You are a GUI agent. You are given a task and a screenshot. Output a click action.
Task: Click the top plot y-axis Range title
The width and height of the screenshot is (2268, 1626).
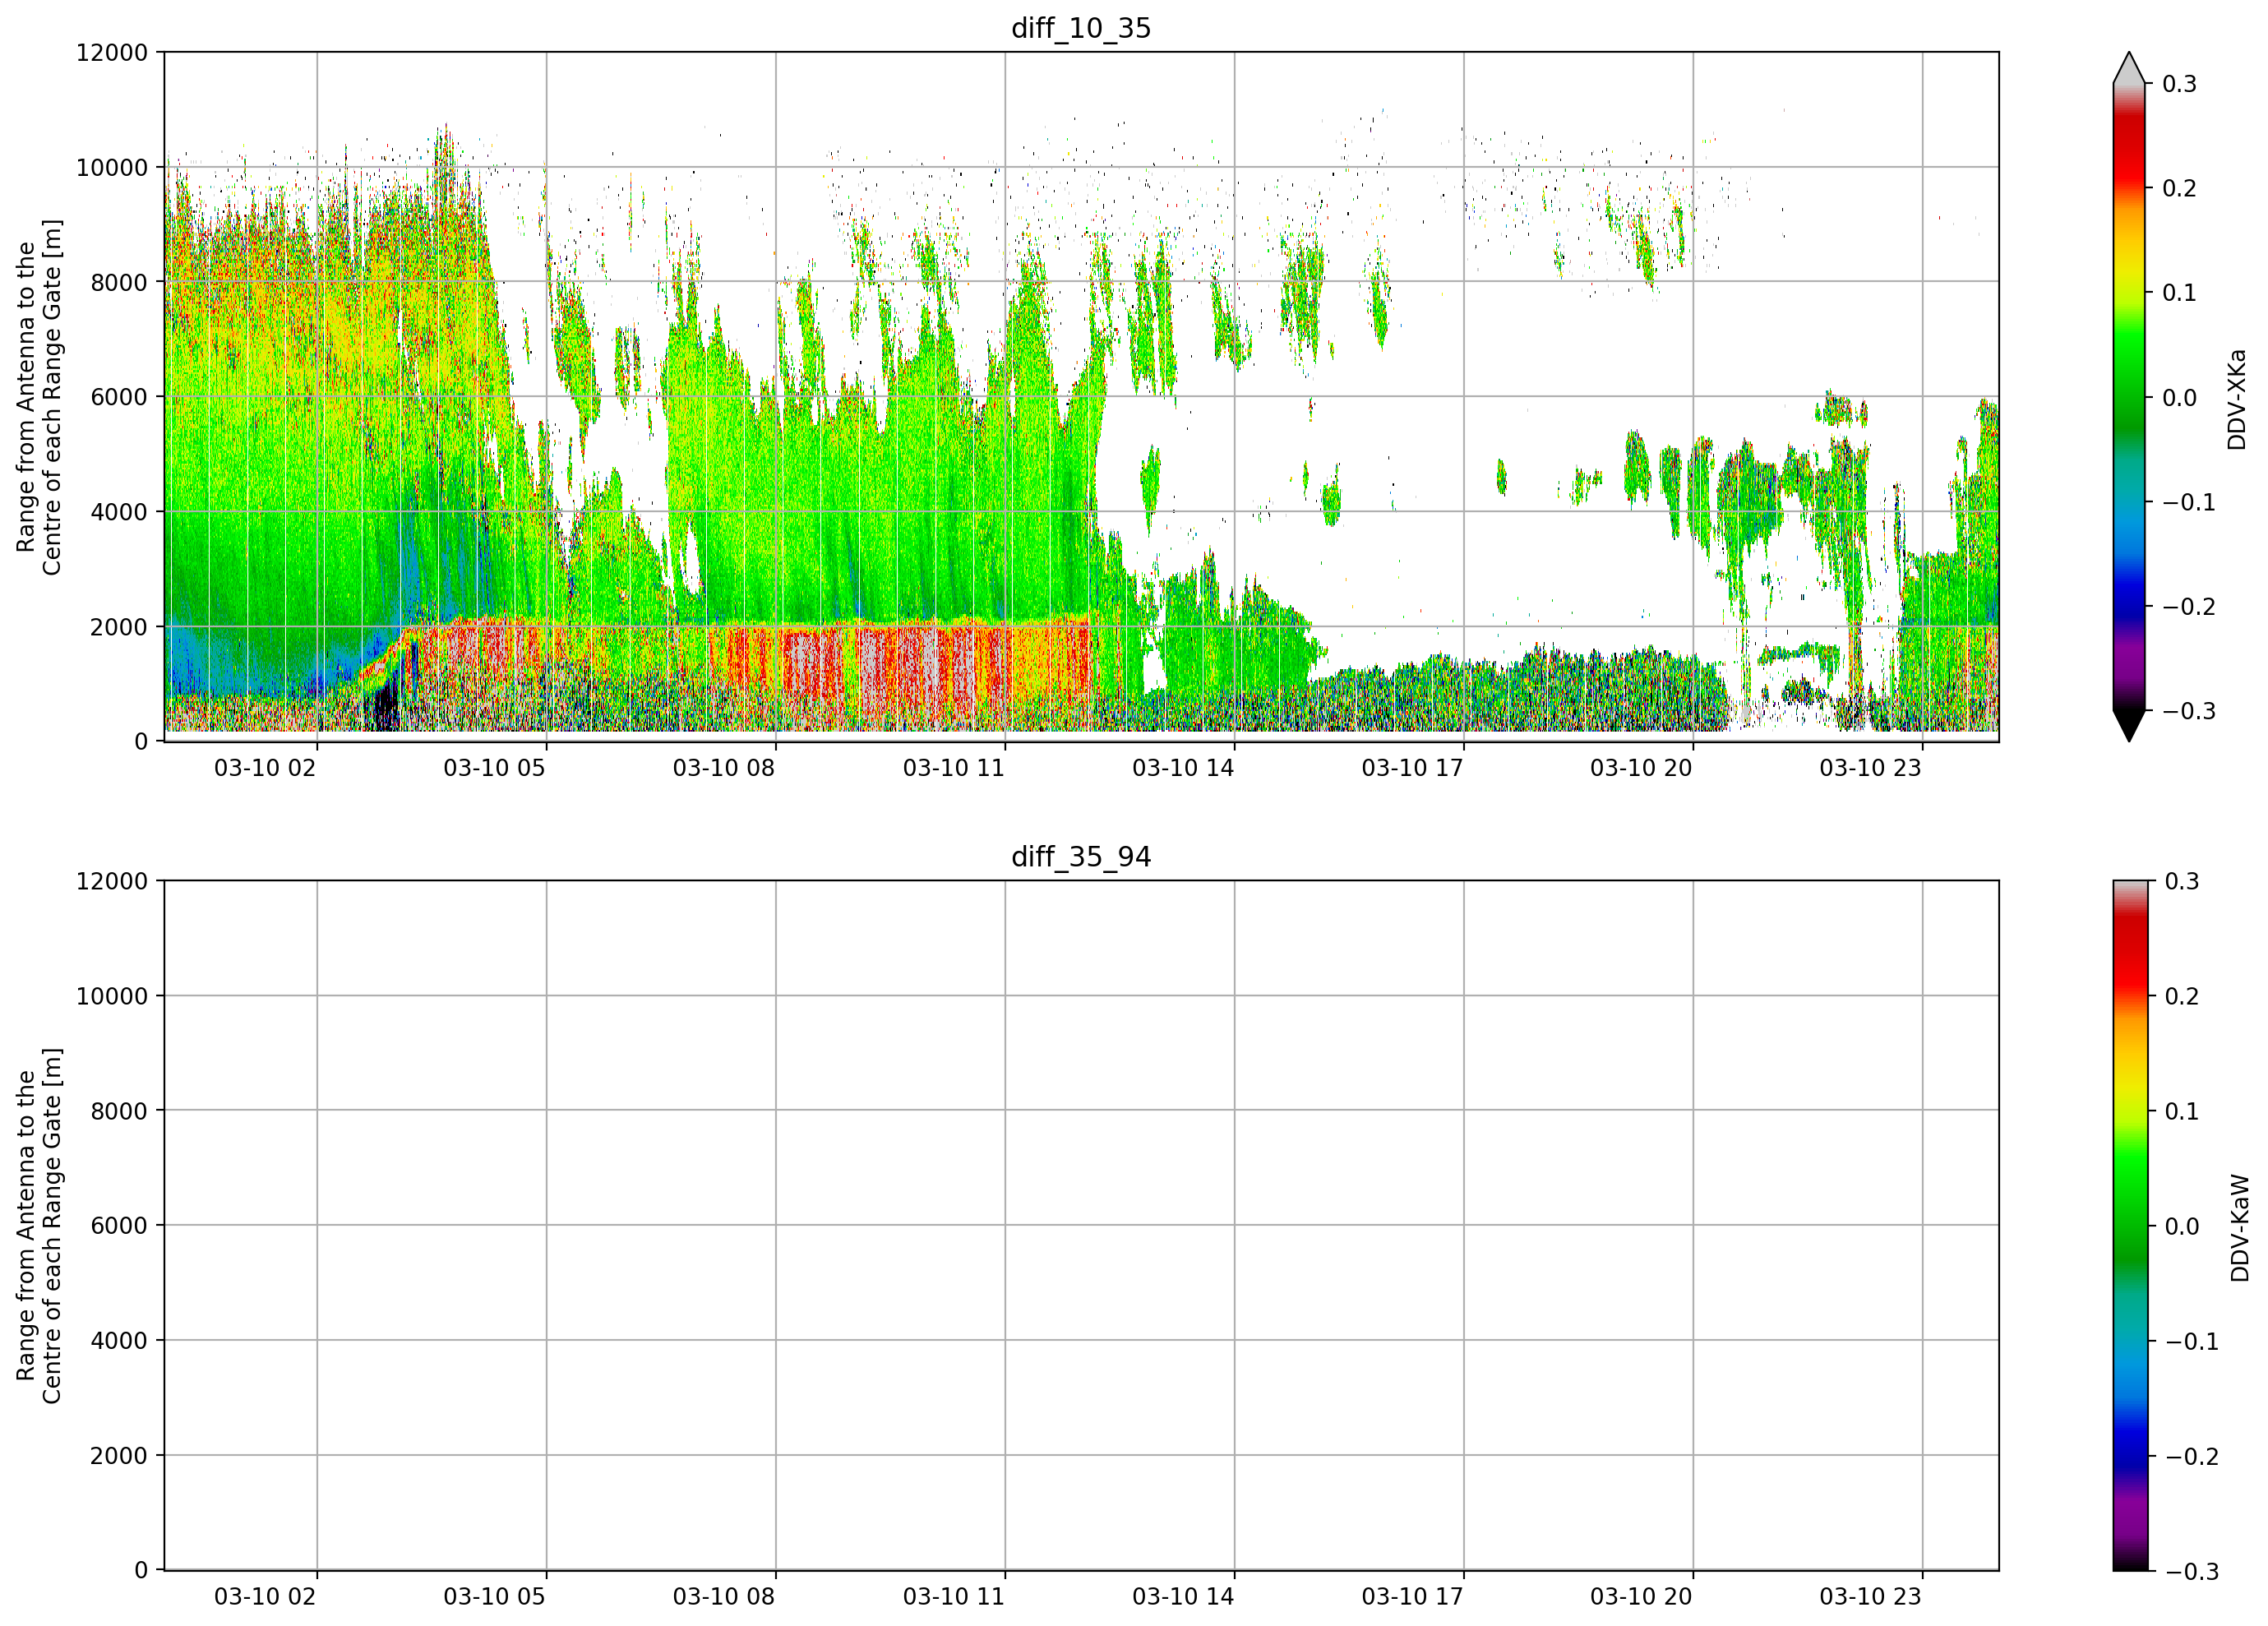click(x=39, y=397)
